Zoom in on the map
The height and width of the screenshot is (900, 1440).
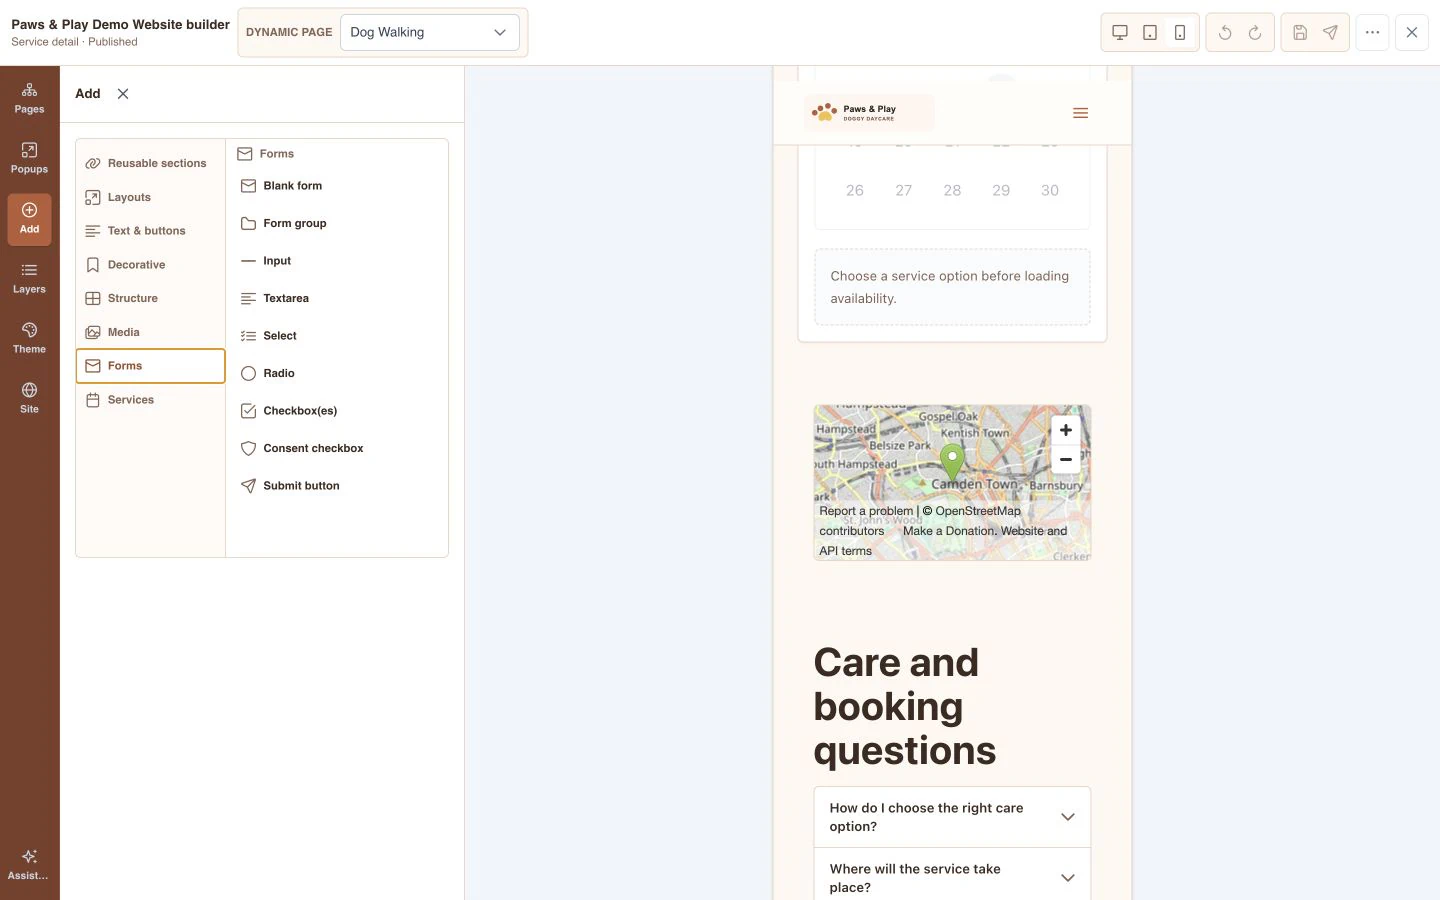tap(1066, 430)
